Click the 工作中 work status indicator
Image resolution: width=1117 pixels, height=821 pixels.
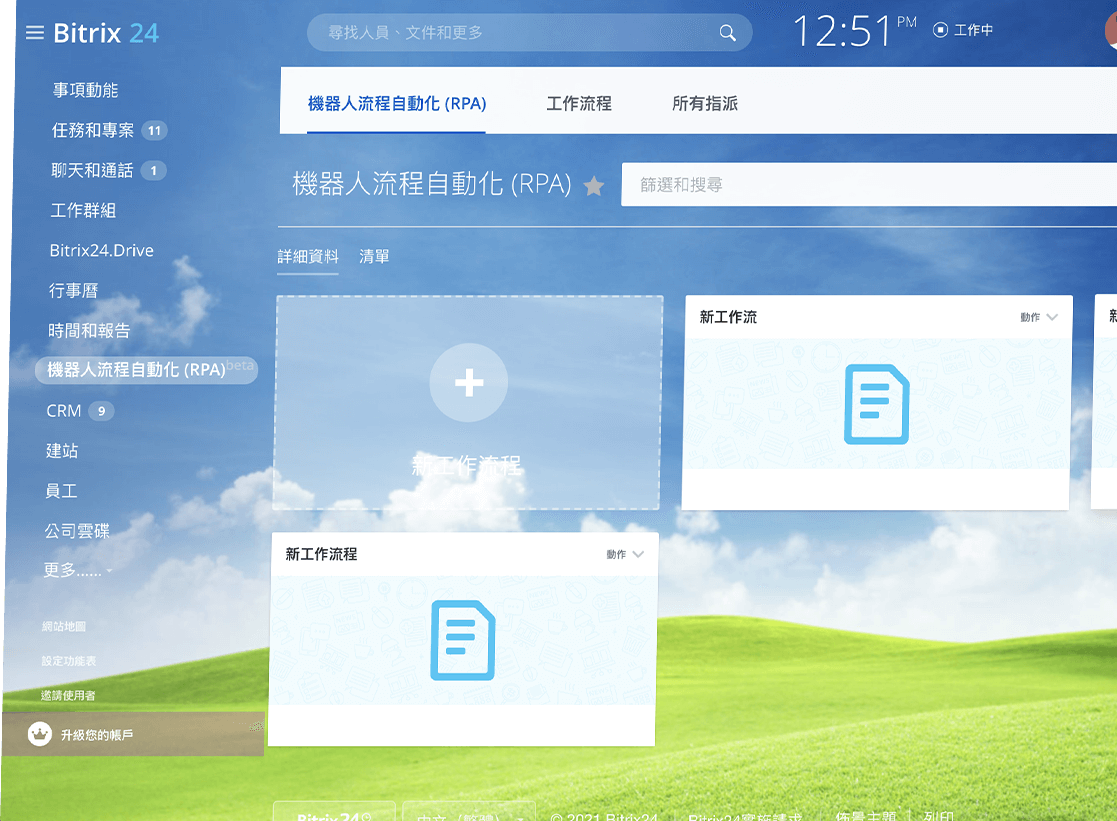pos(963,30)
